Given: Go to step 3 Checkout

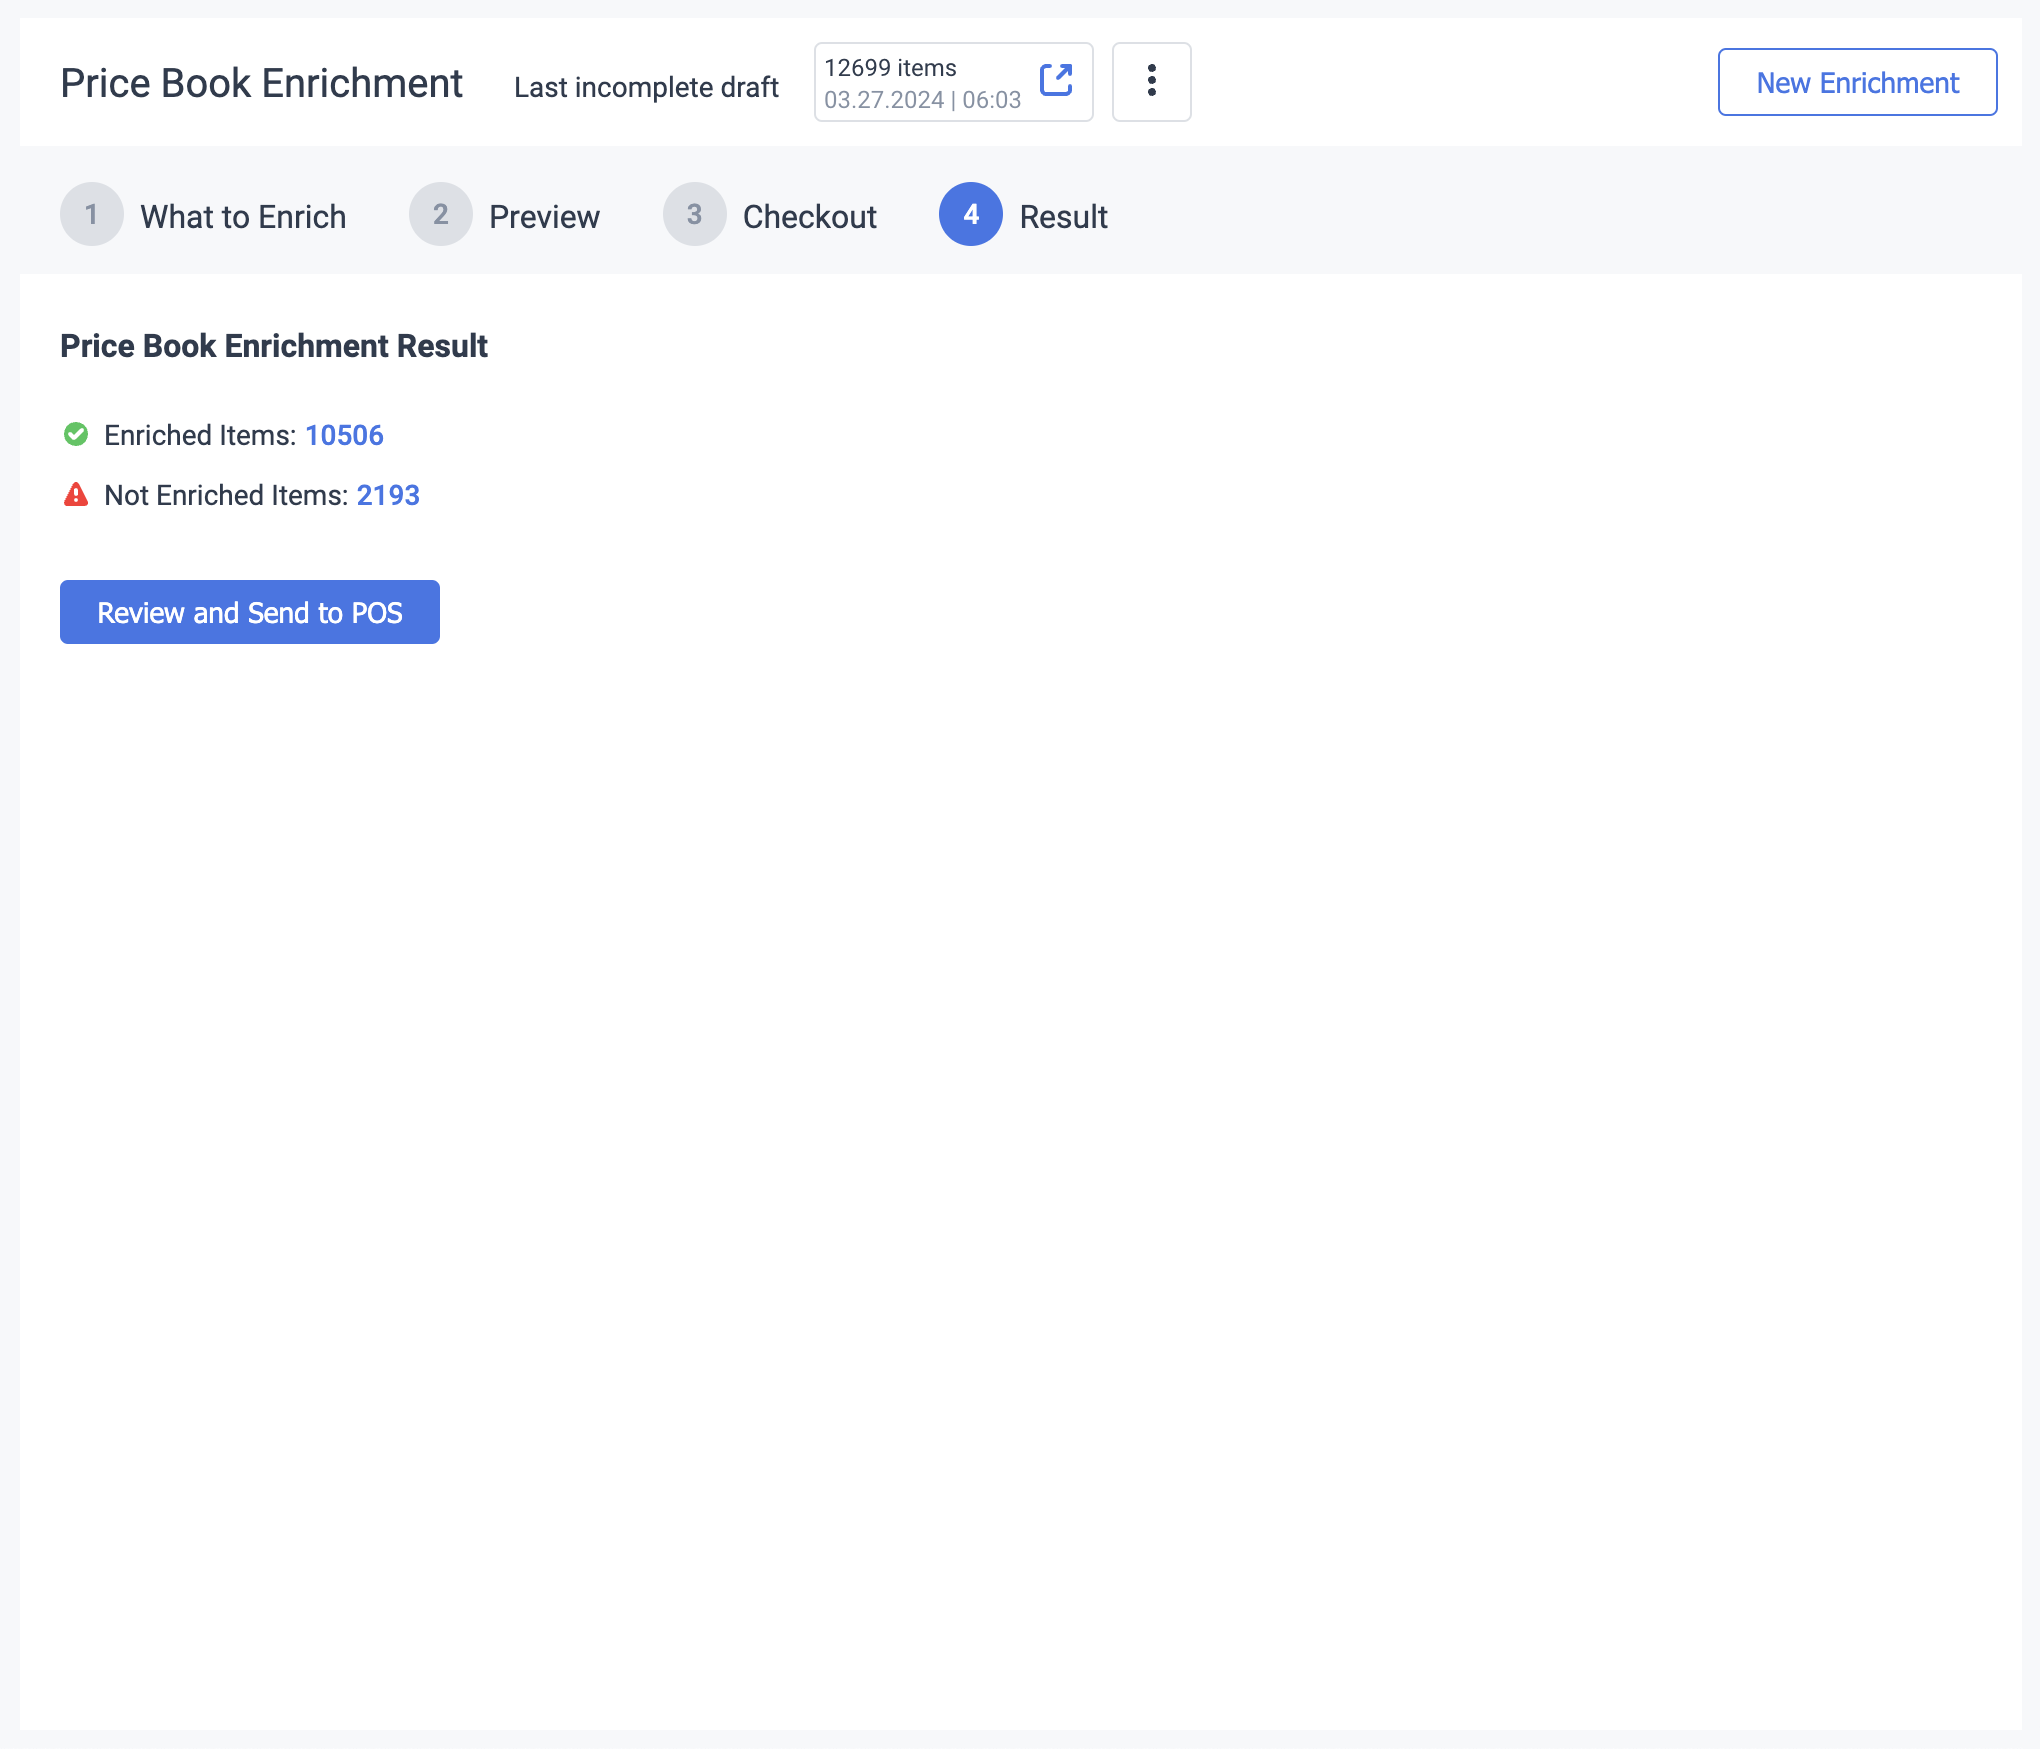Looking at the screenshot, I should 770,215.
